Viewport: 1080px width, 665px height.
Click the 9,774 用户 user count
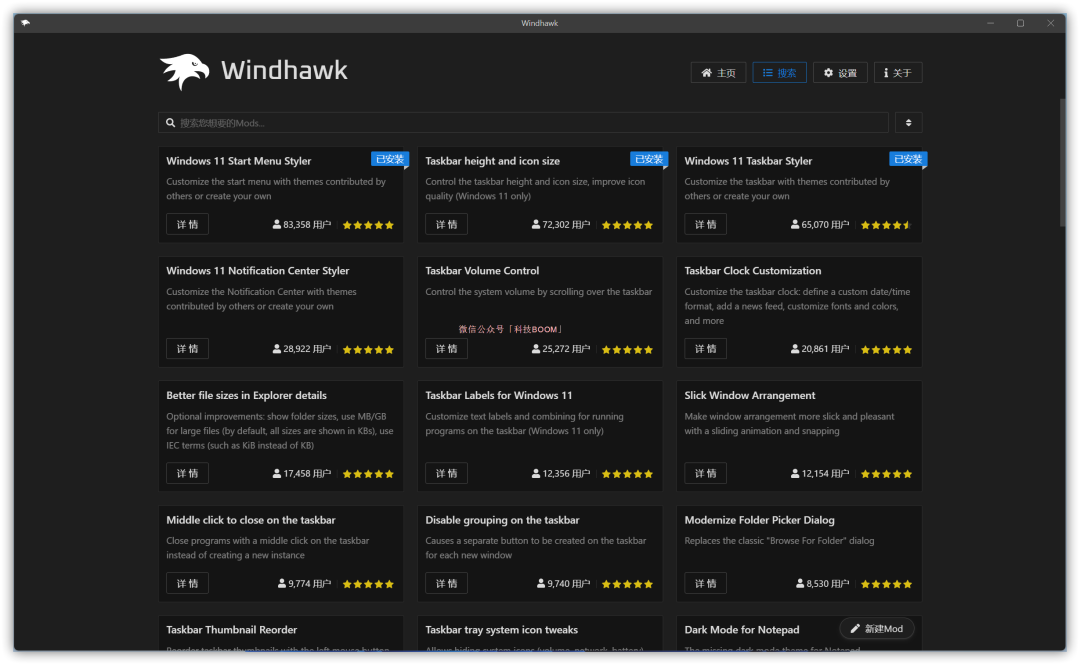[304, 584]
